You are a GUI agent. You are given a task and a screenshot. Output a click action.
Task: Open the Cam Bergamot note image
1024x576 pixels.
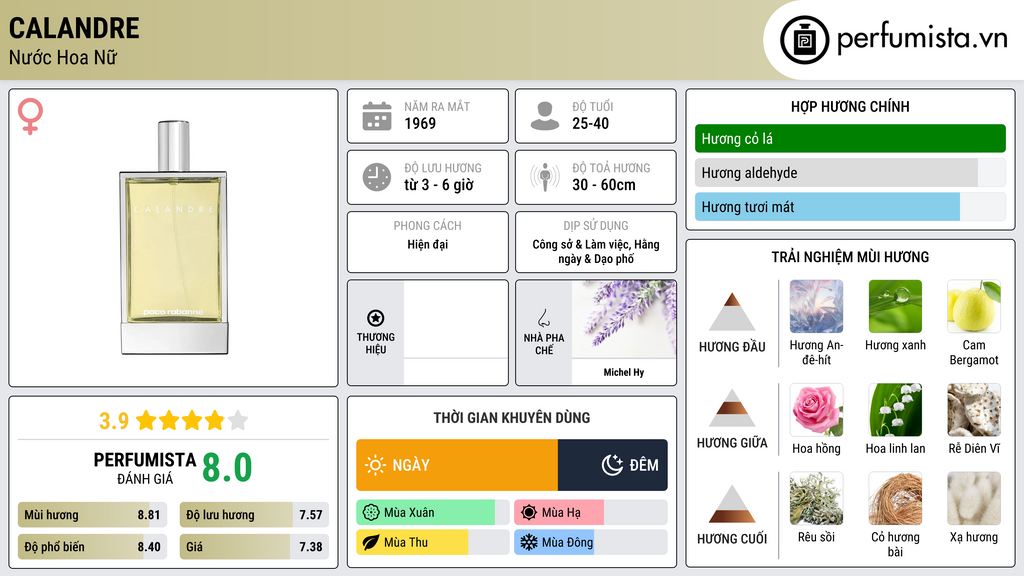(x=974, y=306)
